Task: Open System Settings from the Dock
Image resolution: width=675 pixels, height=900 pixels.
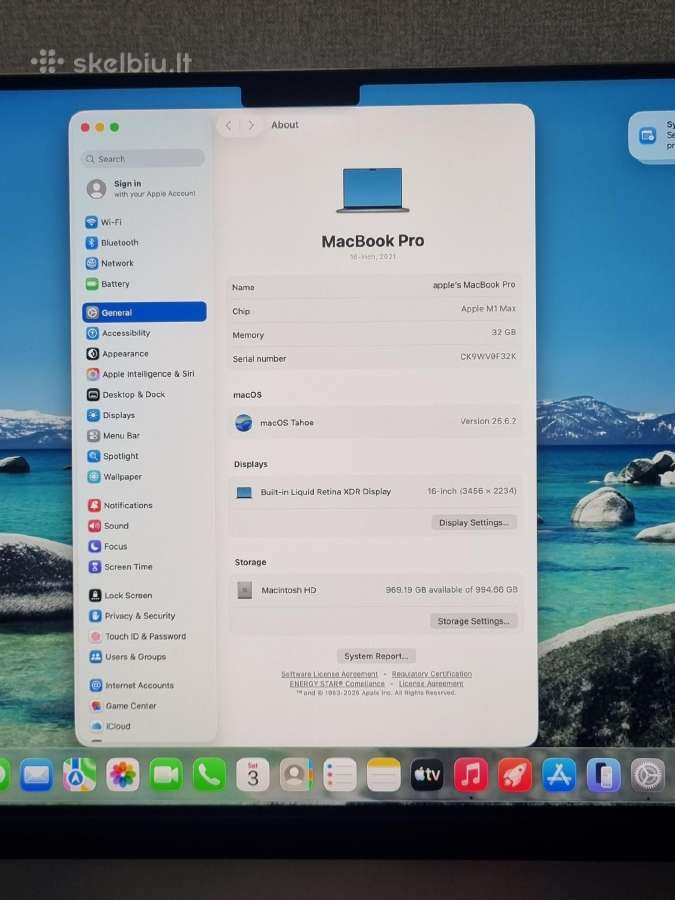Action: (647, 775)
